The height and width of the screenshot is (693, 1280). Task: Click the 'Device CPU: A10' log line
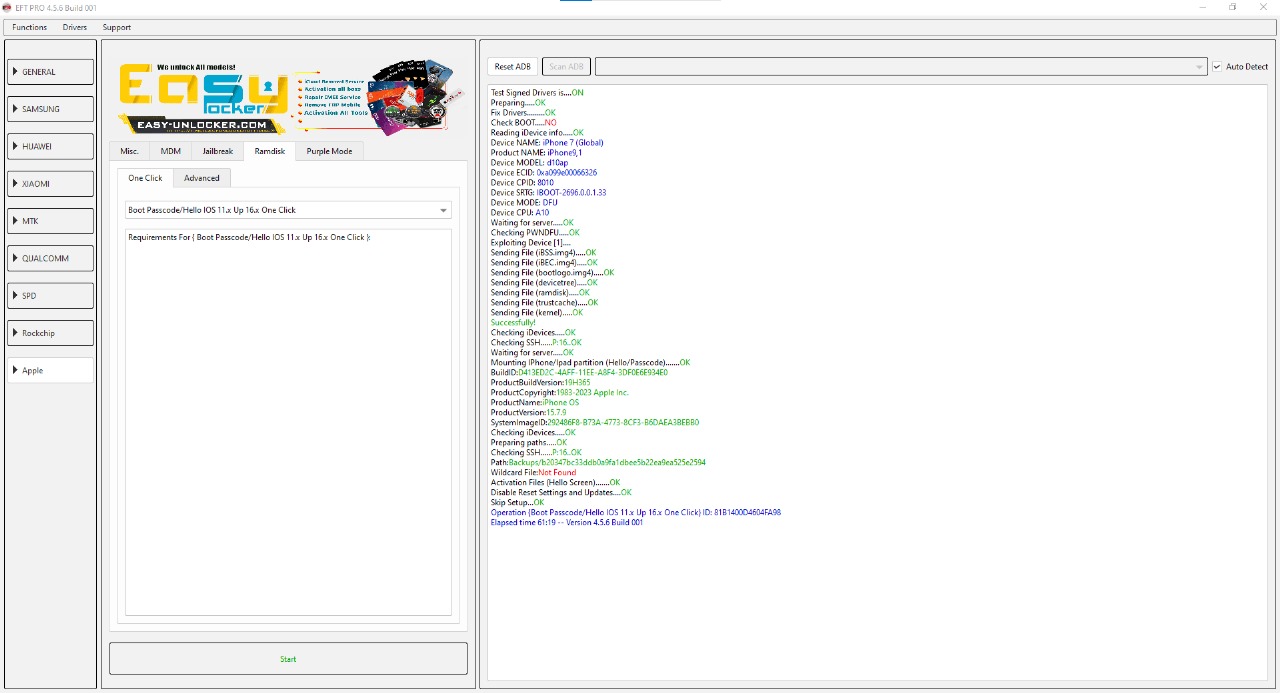click(520, 213)
